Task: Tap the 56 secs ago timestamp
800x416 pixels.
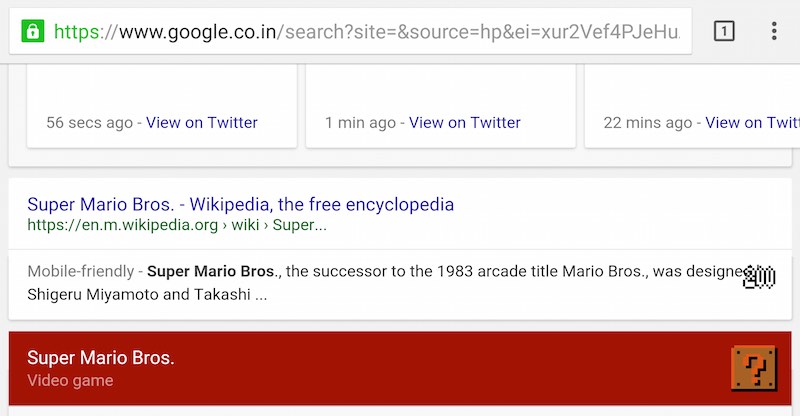Action: coord(89,123)
